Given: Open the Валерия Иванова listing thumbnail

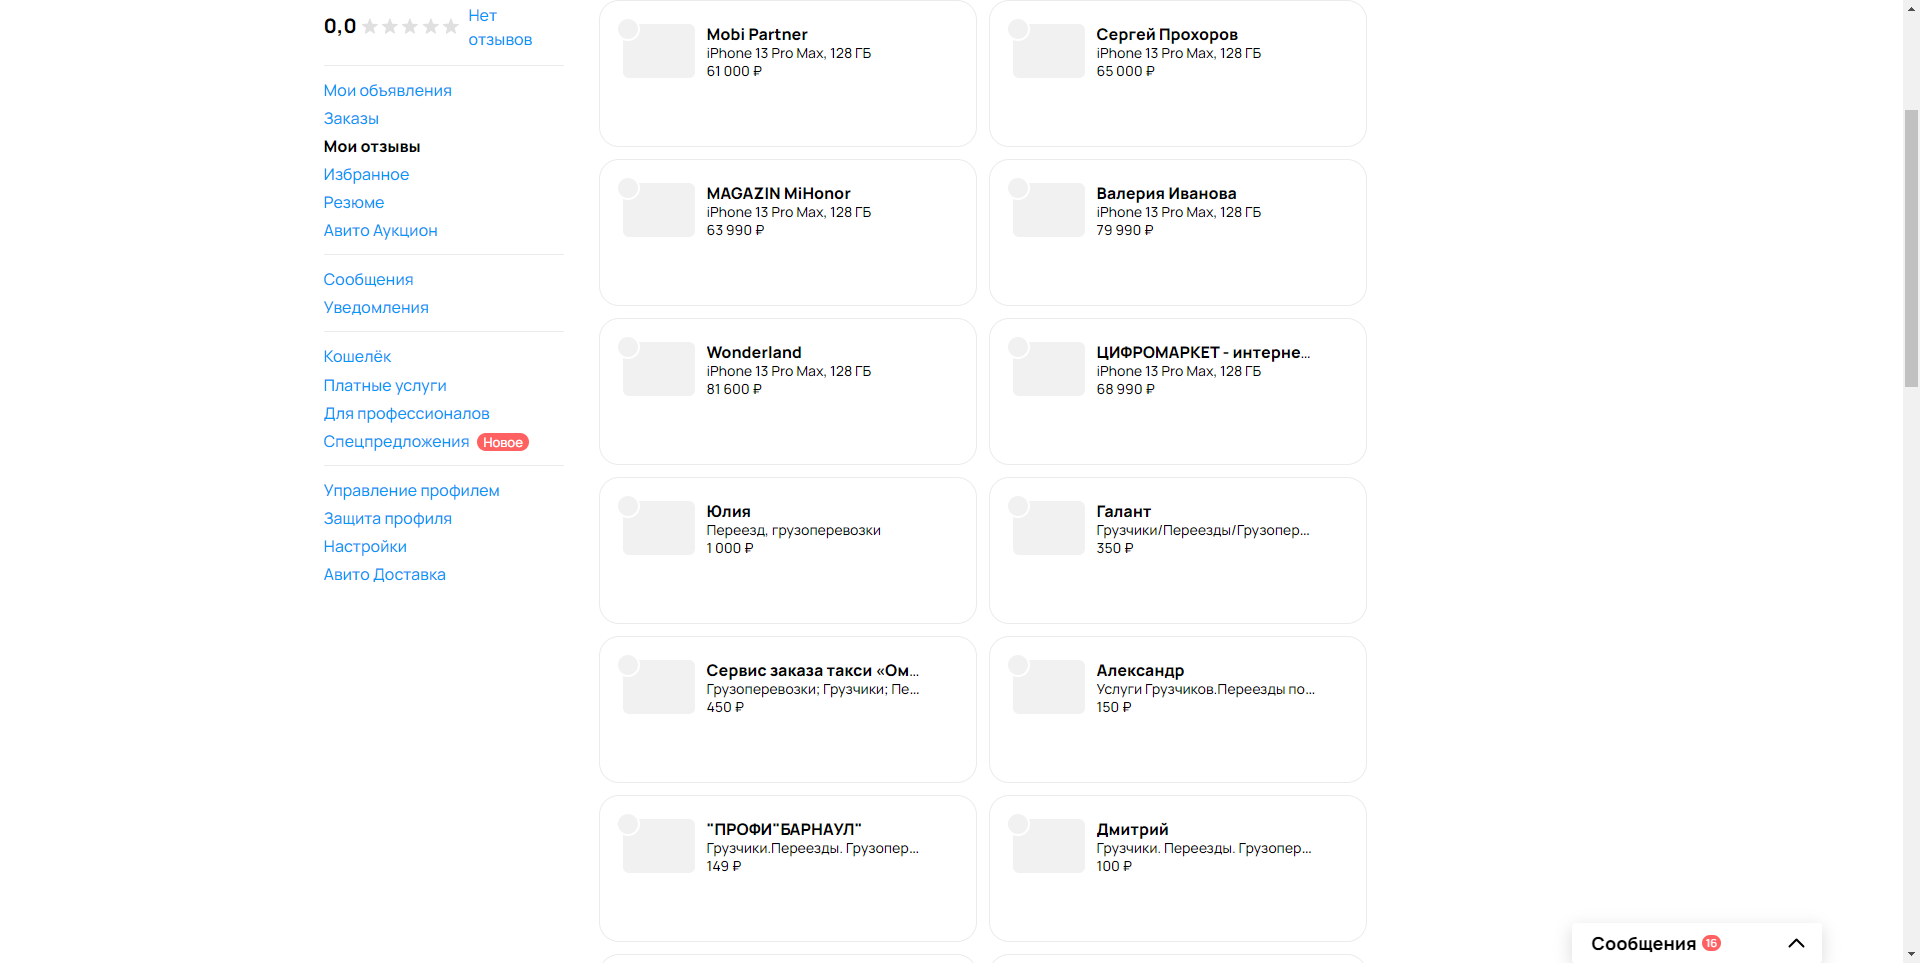Looking at the screenshot, I should coord(1049,210).
